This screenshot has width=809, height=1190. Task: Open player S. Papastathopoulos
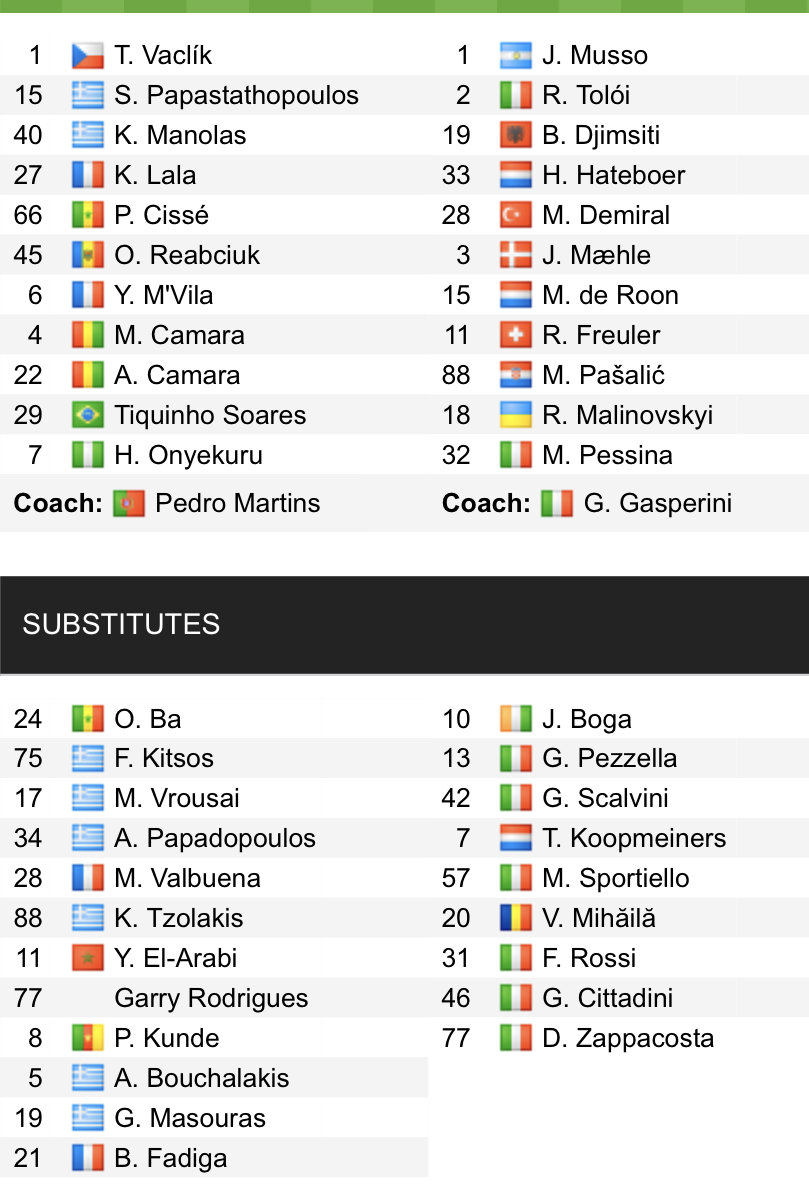236,95
